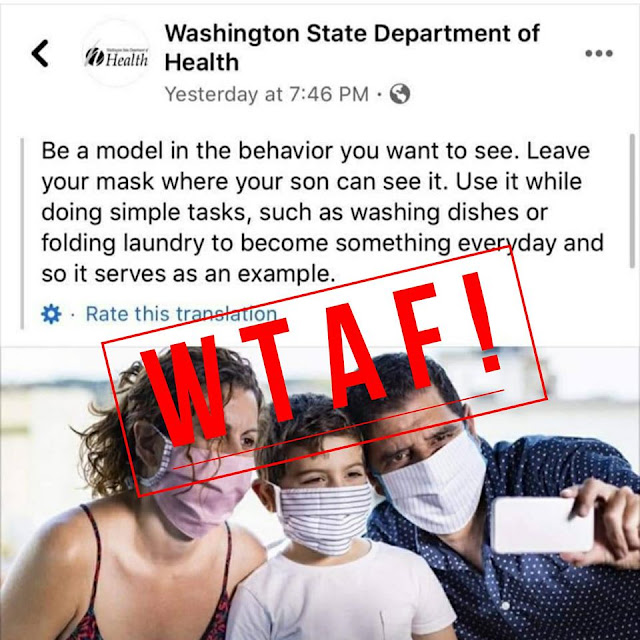The width and height of the screenshot is (640, 640).
Task: Click the Rate this translation link
Action: (181, 314)
